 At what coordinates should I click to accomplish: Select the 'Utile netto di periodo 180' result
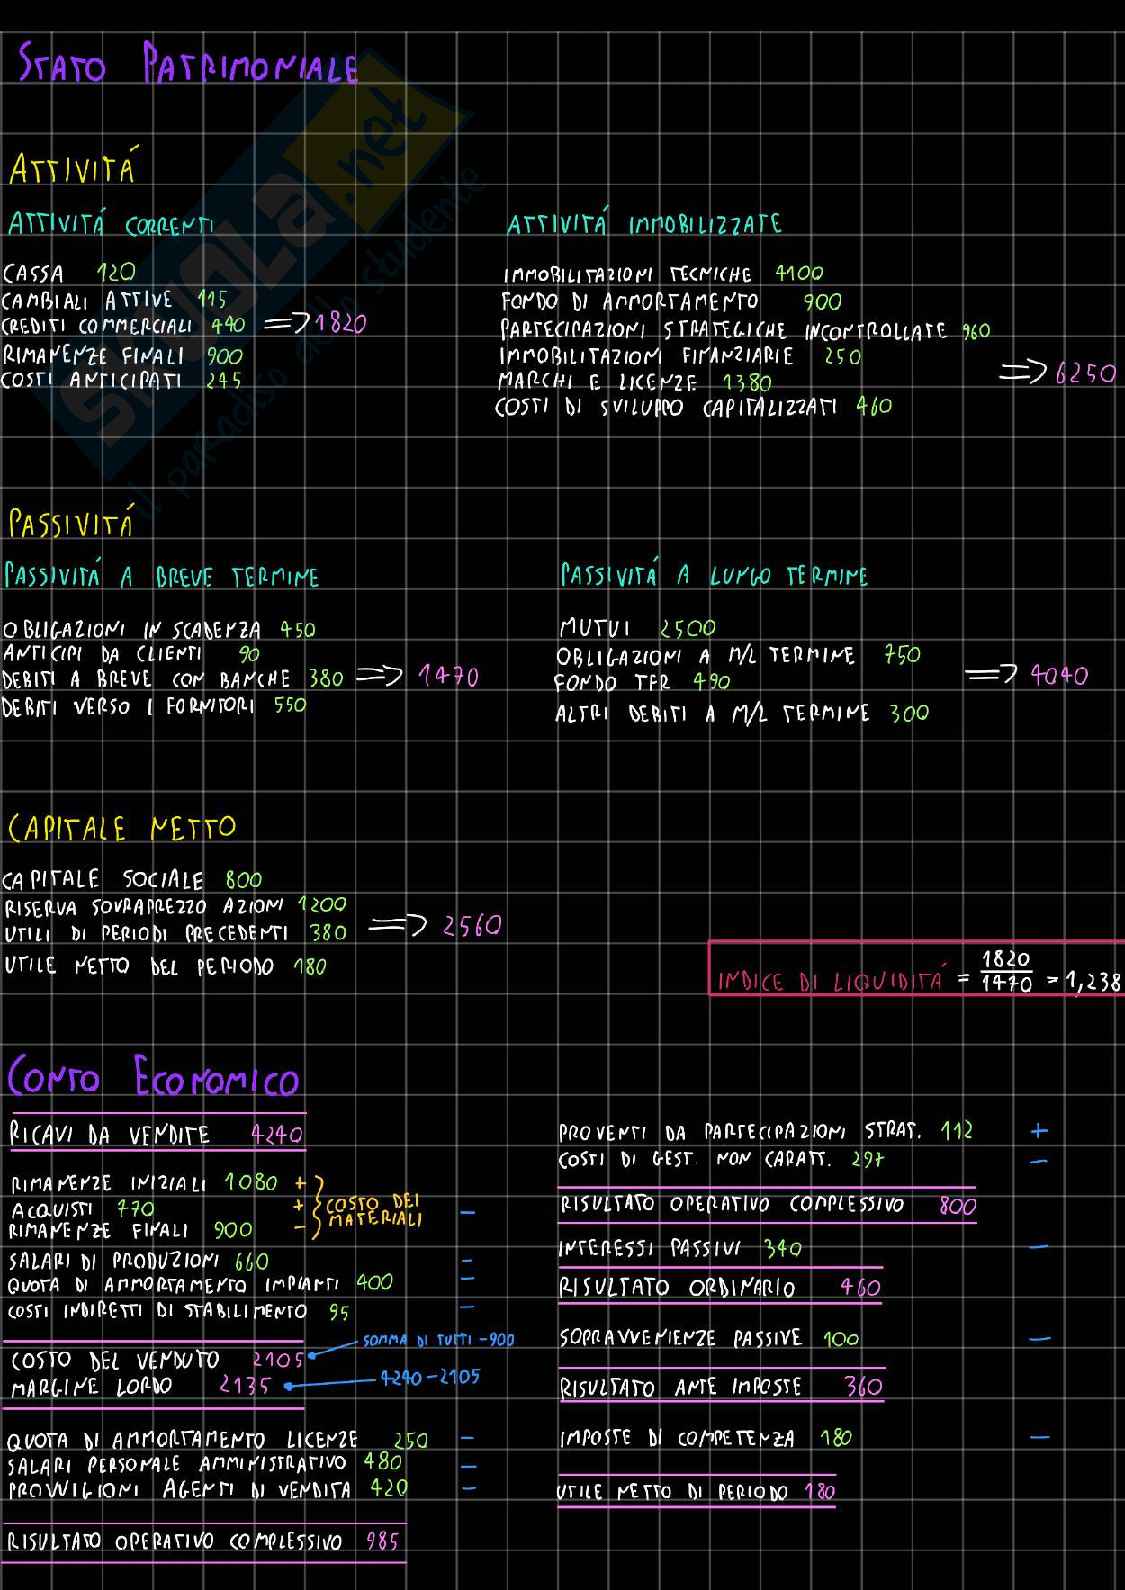click(x=695, y=1491)
